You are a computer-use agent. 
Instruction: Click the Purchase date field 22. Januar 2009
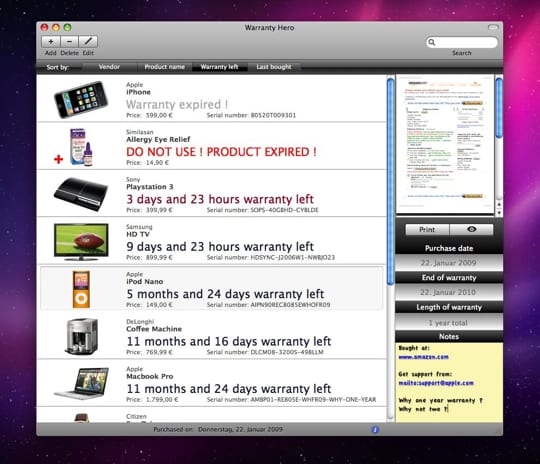tap(449, 263)
